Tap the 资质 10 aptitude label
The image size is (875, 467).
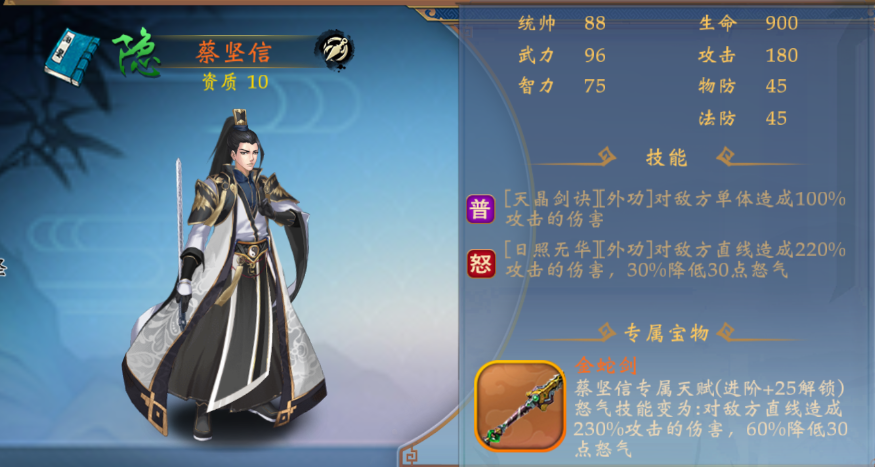point(235,82)
